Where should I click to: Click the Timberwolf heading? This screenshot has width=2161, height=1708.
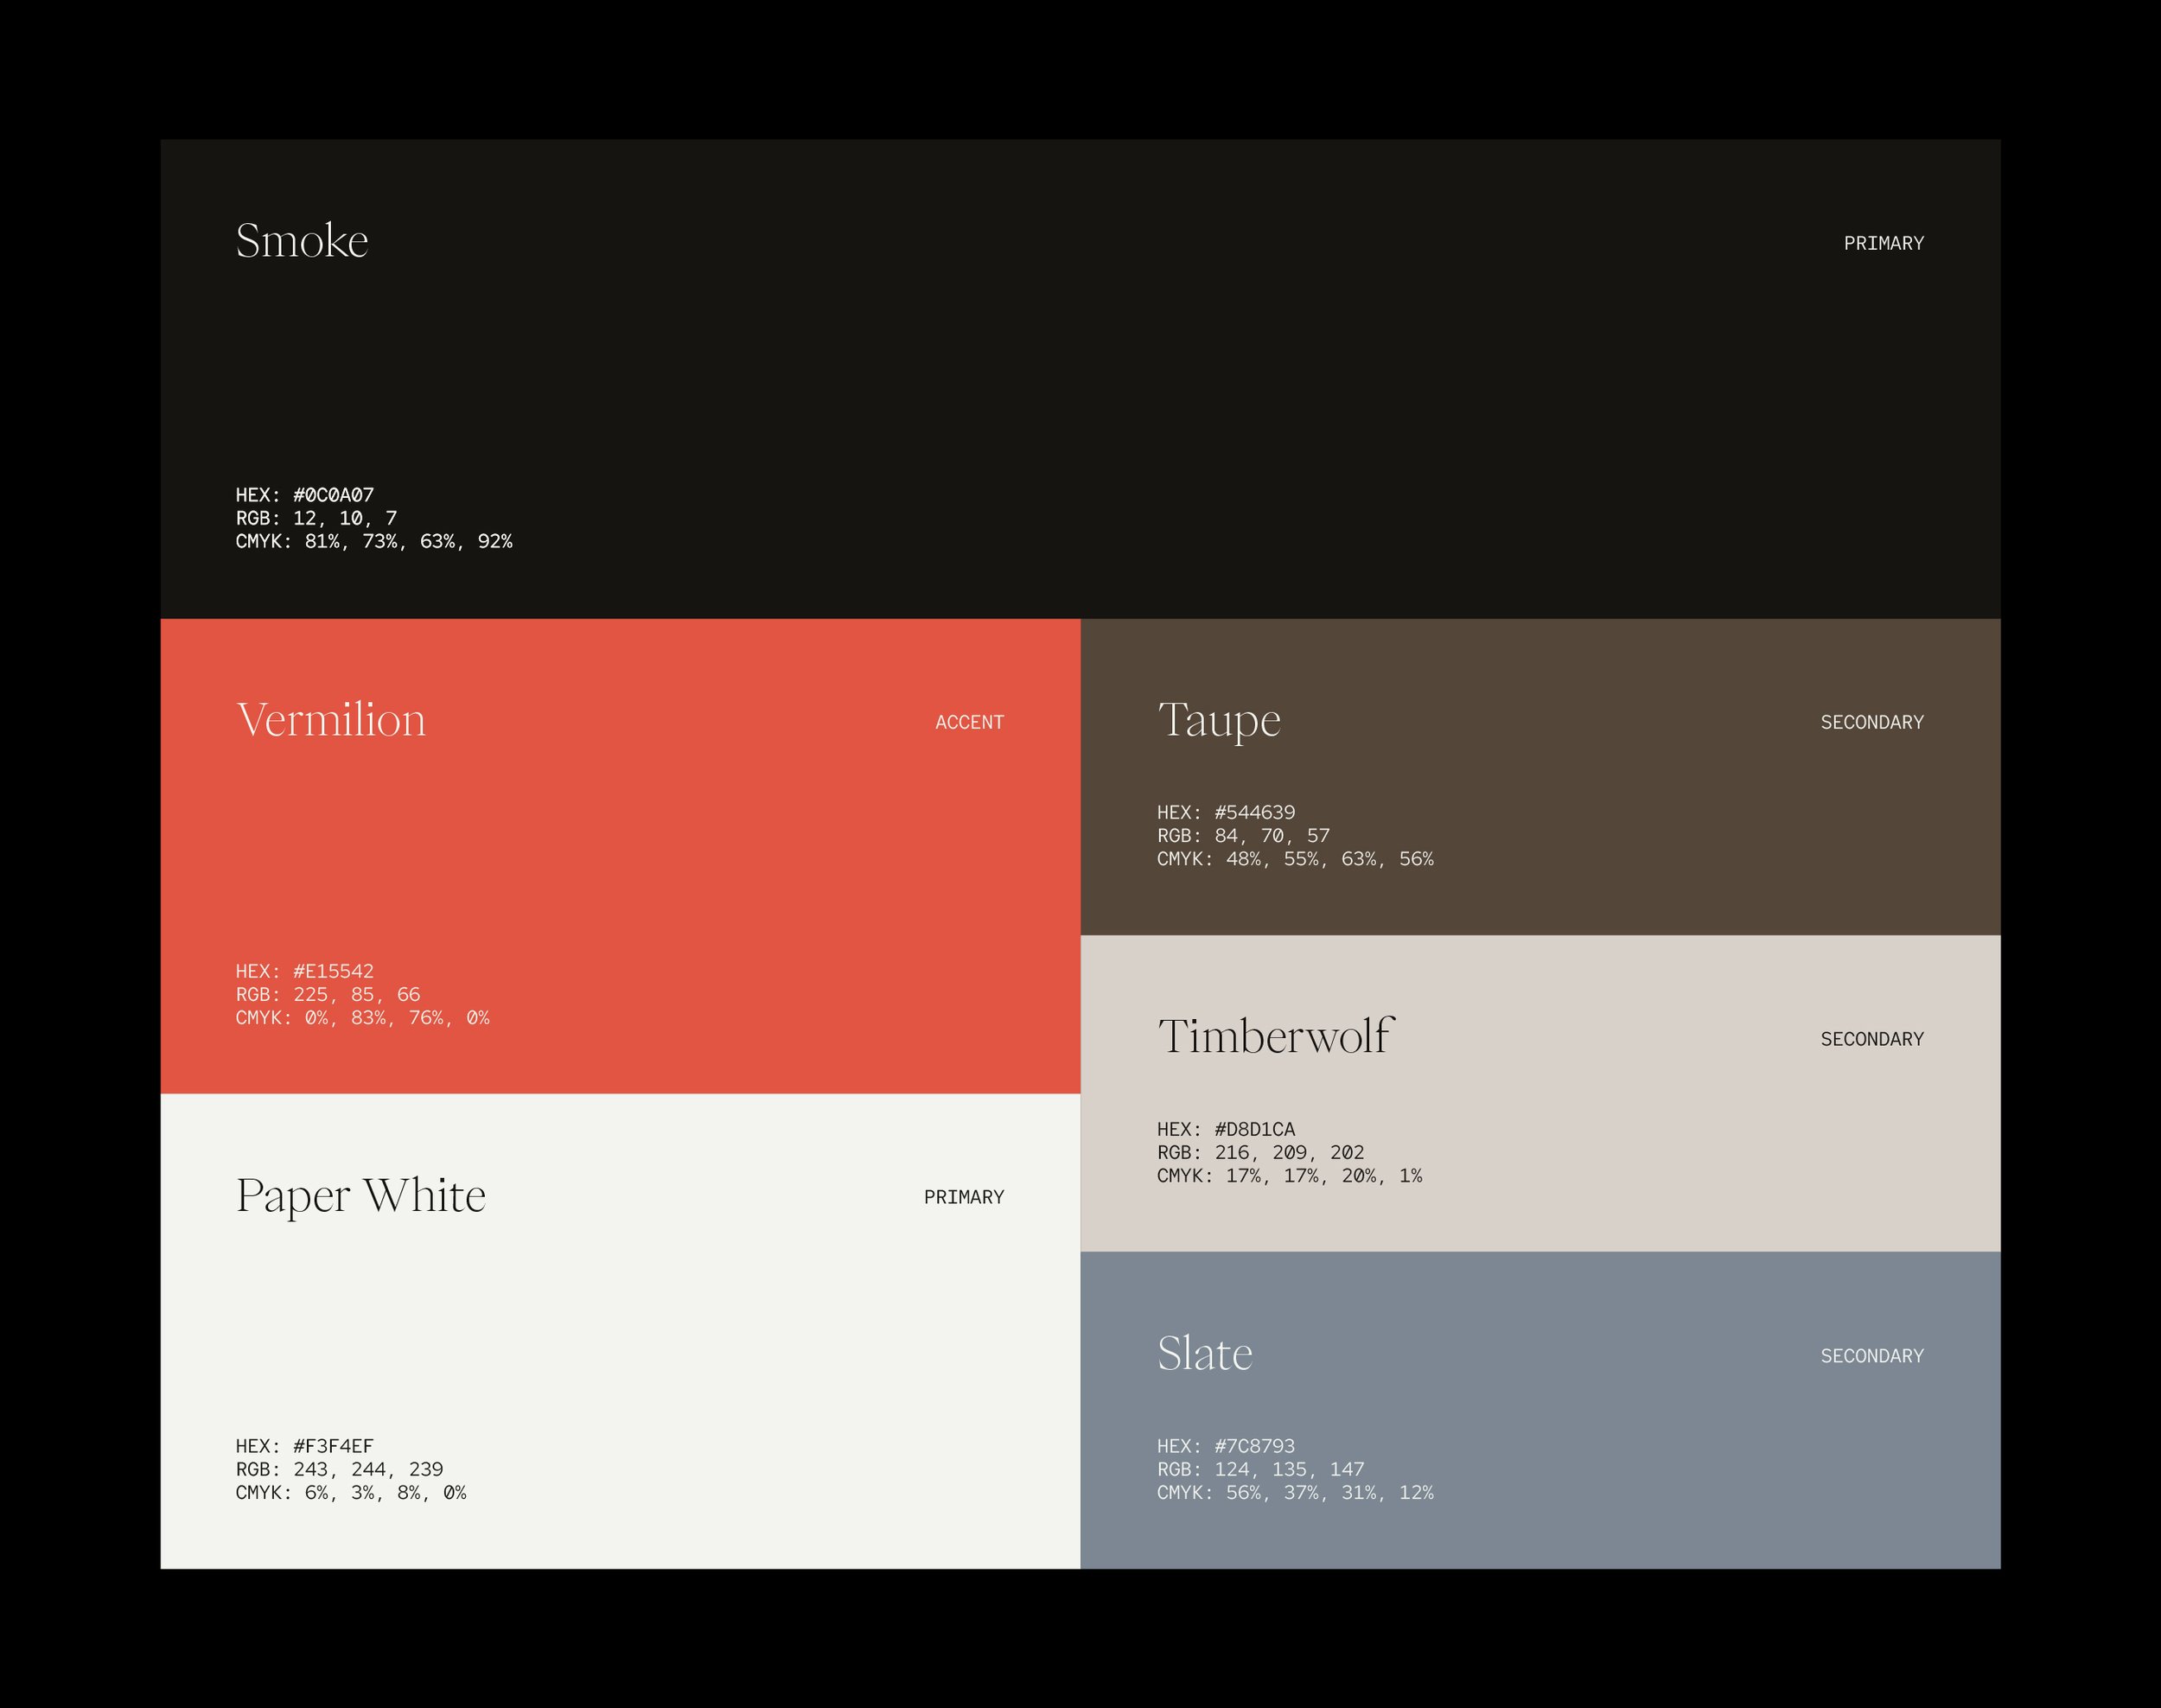tap(1275, 1036)
